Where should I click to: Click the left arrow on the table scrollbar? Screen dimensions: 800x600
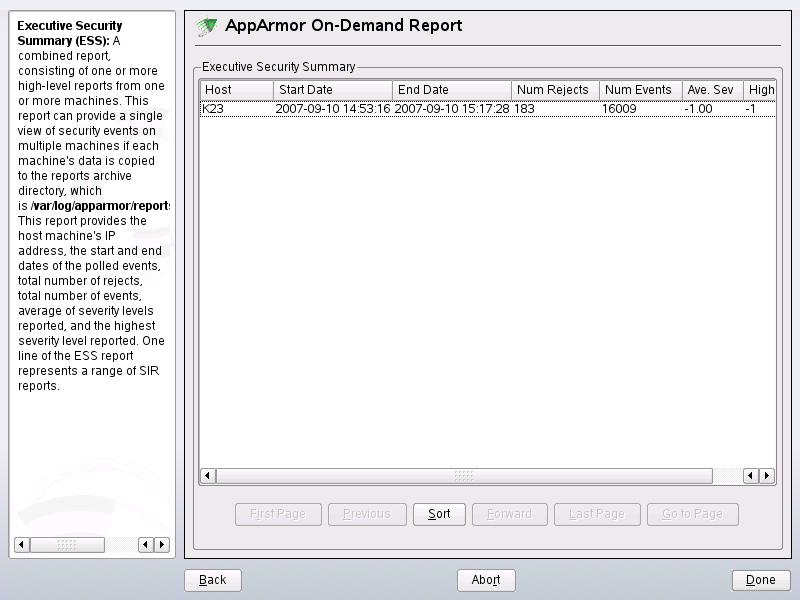205,476
